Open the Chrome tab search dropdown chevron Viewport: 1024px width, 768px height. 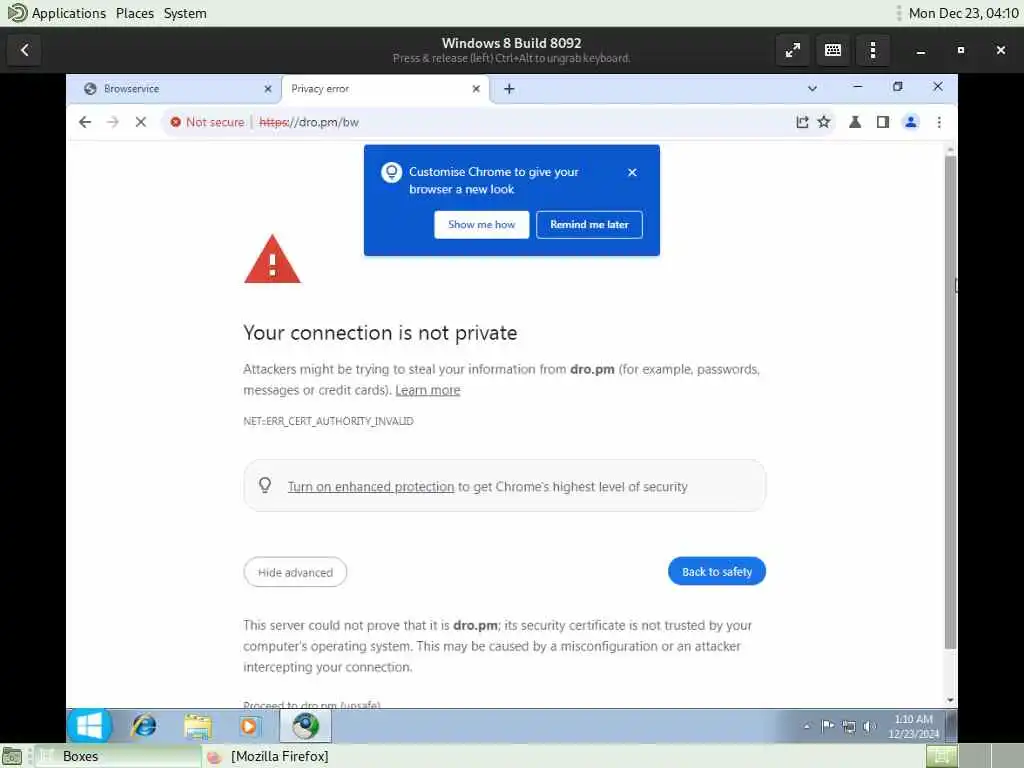[x=812, y=88]
